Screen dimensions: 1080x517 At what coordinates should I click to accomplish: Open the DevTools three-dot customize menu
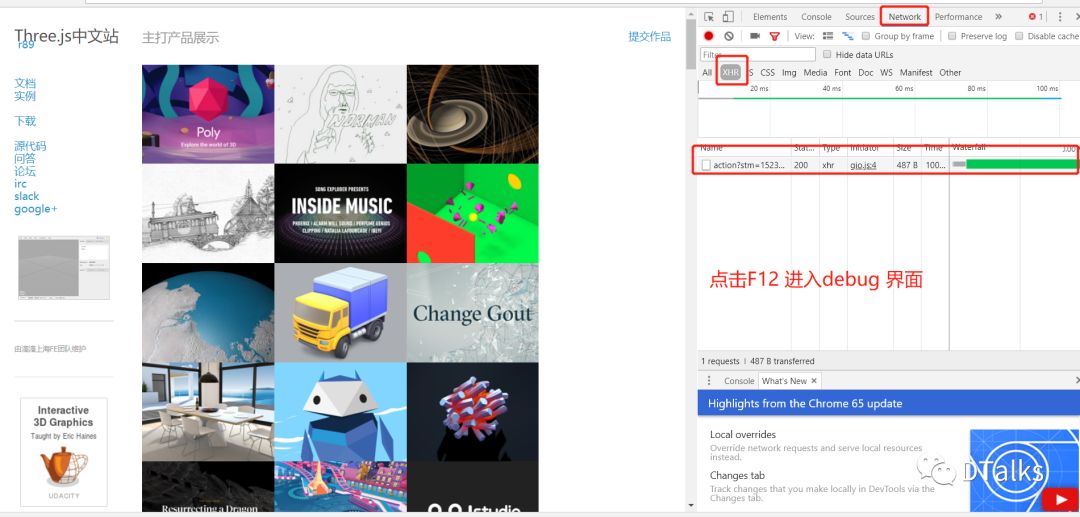tap(1060, 17)
